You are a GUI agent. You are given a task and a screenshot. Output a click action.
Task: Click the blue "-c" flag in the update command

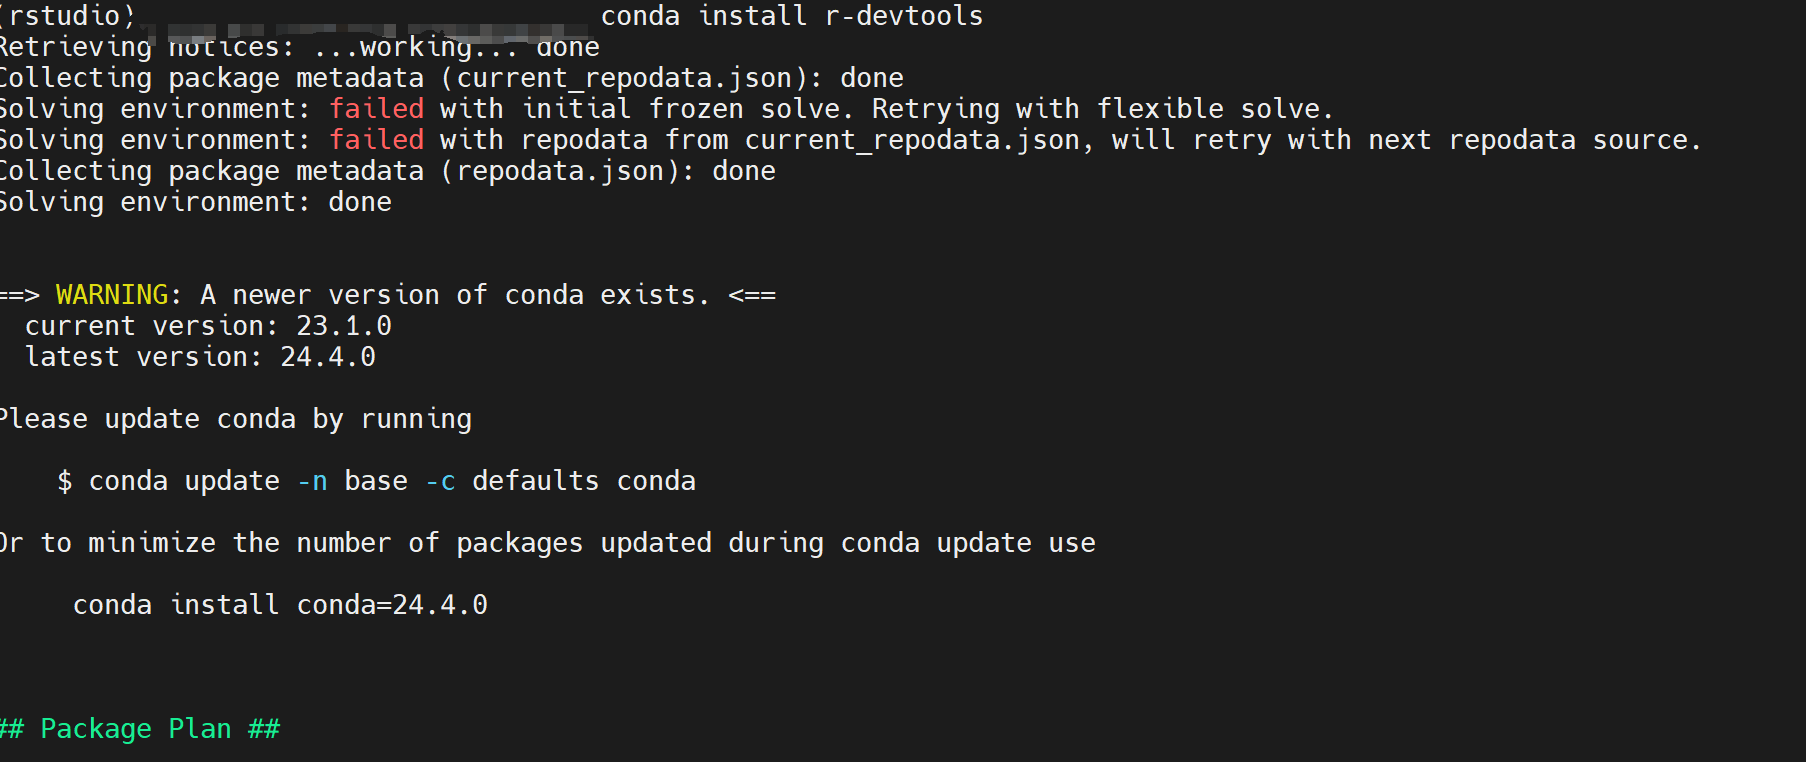pos(440,481)
